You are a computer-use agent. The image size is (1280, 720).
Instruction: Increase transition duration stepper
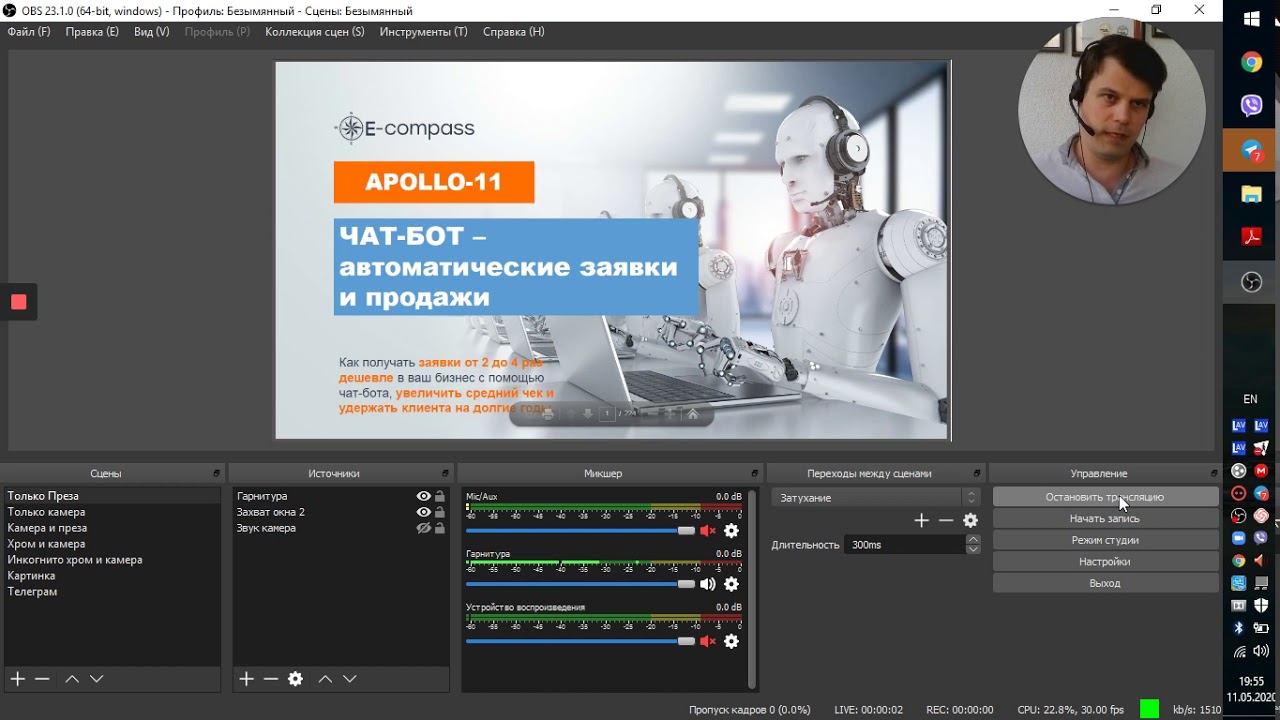pyautogui.click(x=973, y=540)
